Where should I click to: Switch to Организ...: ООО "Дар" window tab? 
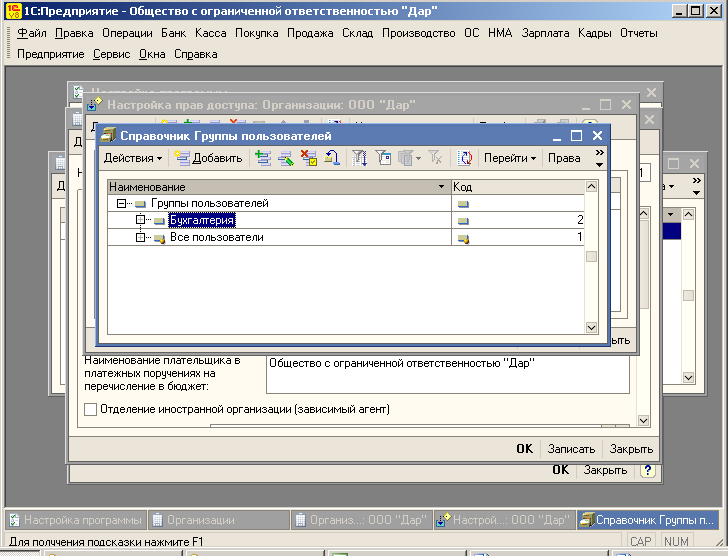click(362, 520)
